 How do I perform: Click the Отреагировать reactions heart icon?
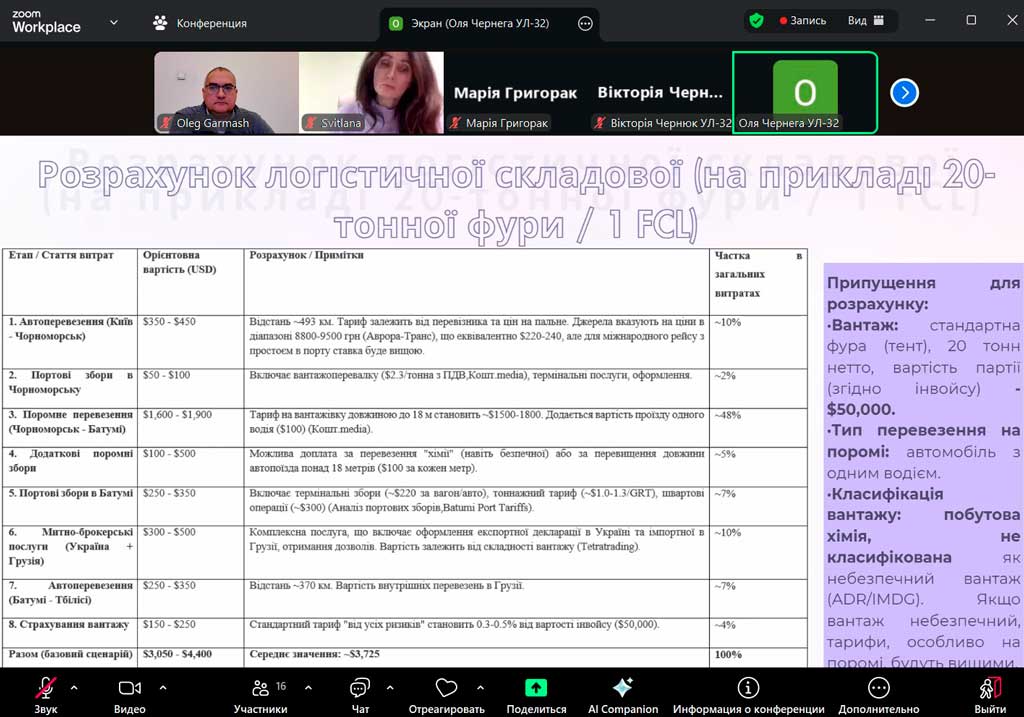[447, 690]
